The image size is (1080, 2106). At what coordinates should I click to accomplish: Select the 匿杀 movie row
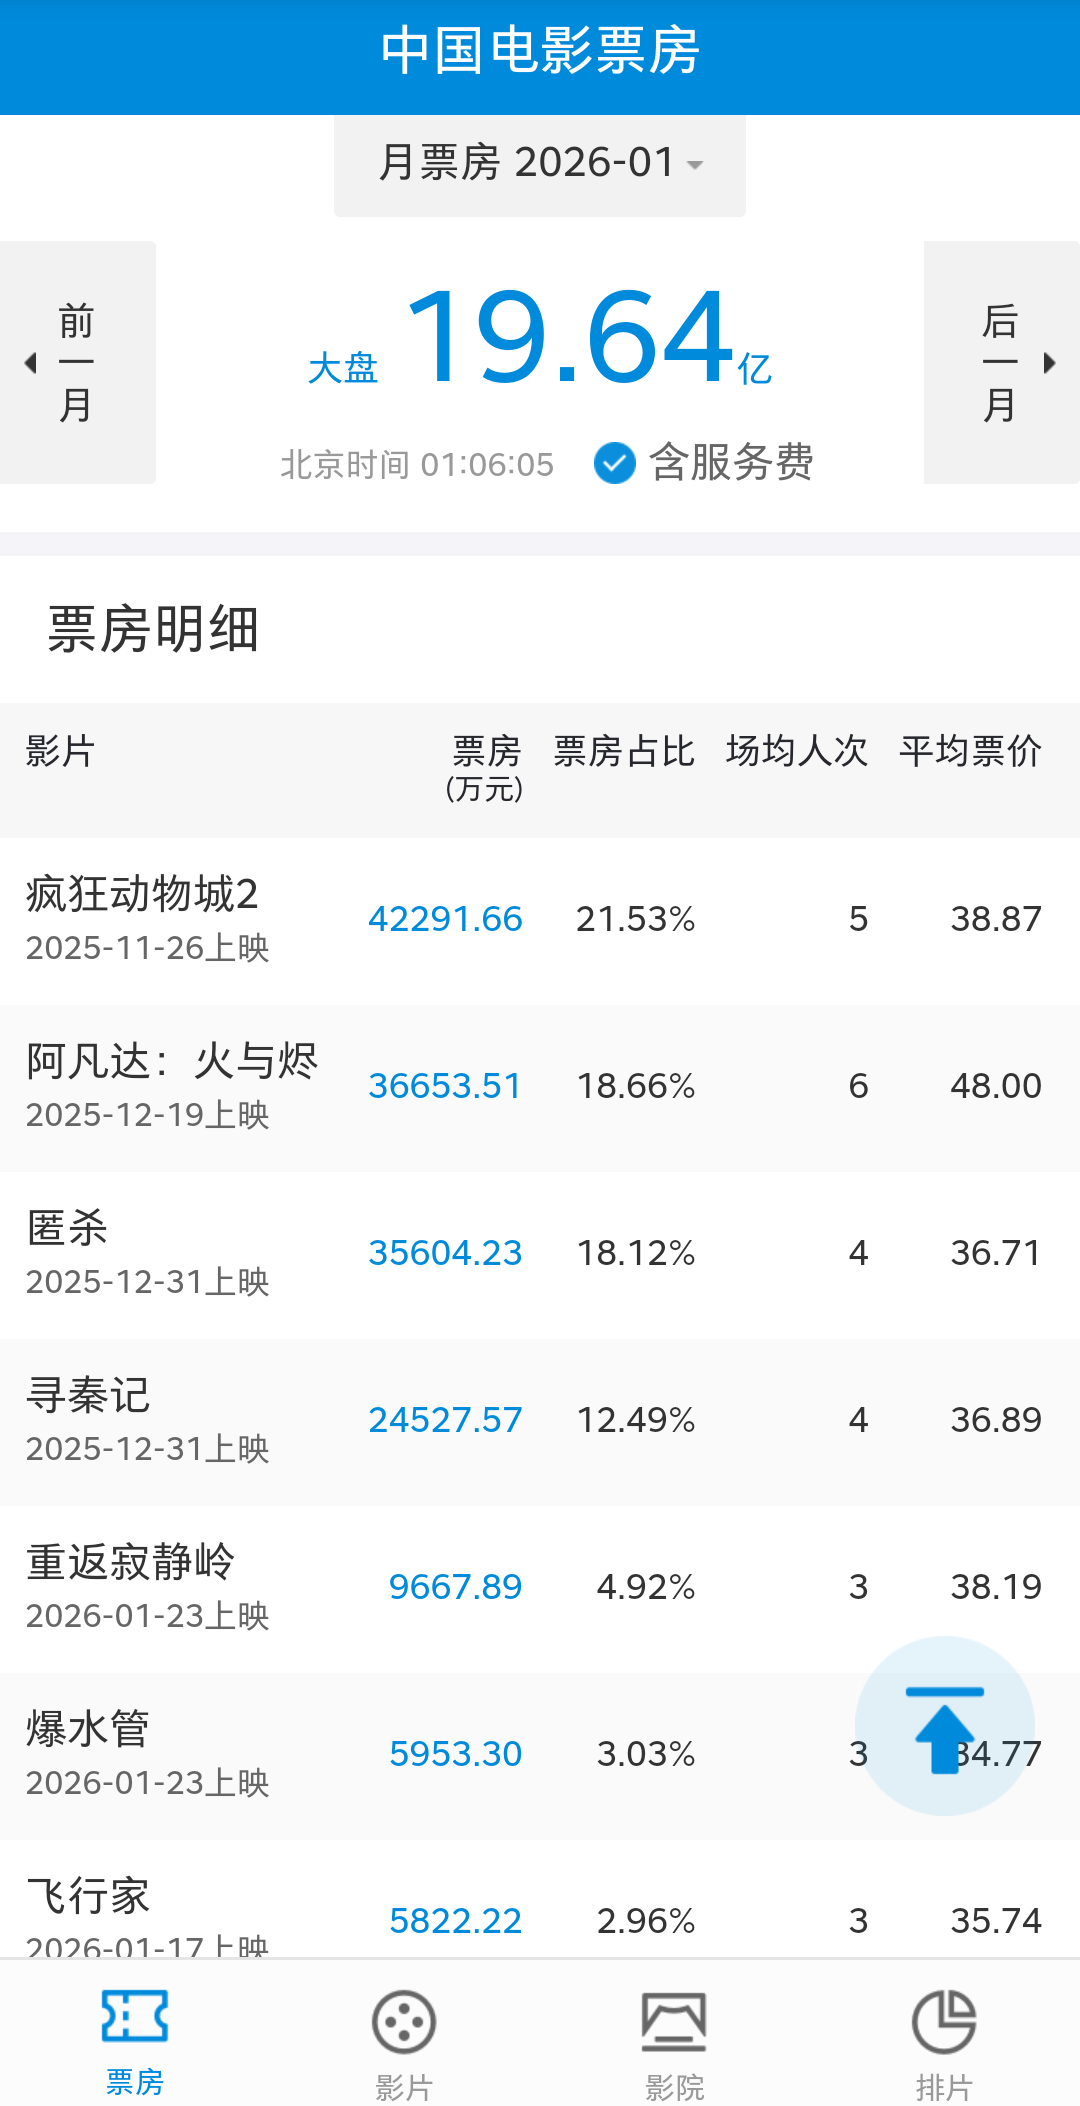pos(540,1253)
